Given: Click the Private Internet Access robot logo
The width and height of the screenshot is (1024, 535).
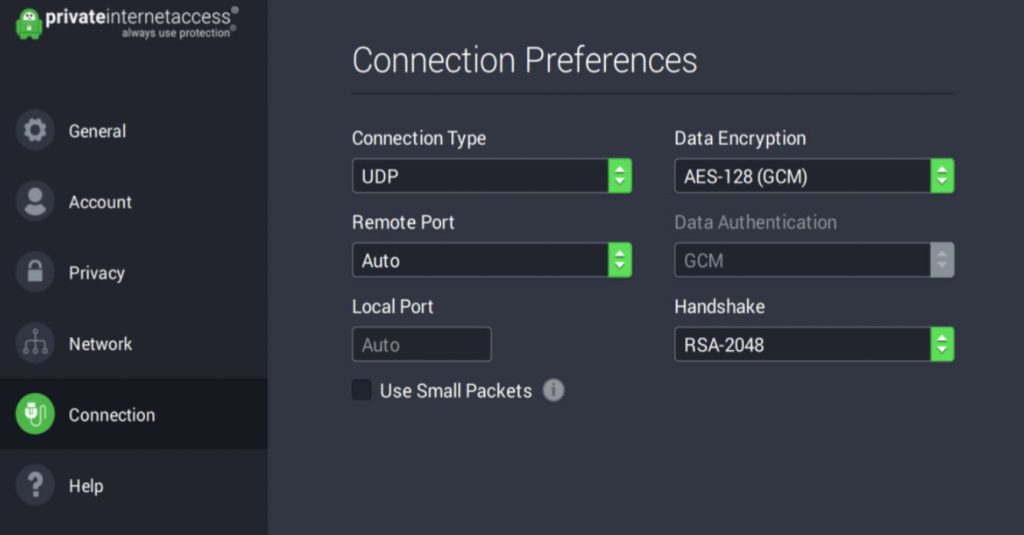Looking at the screenshot, I should pos(29,24).
